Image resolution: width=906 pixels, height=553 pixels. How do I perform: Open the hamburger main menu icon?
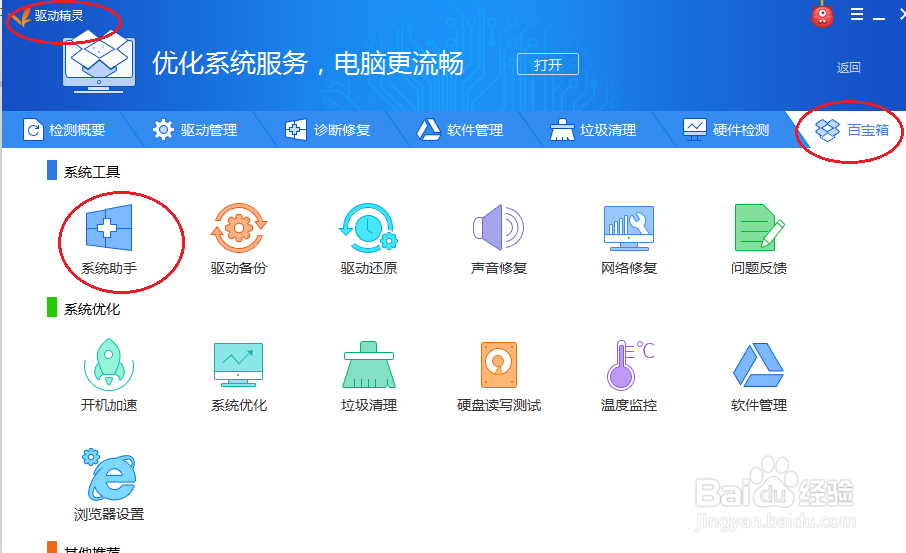857,14
